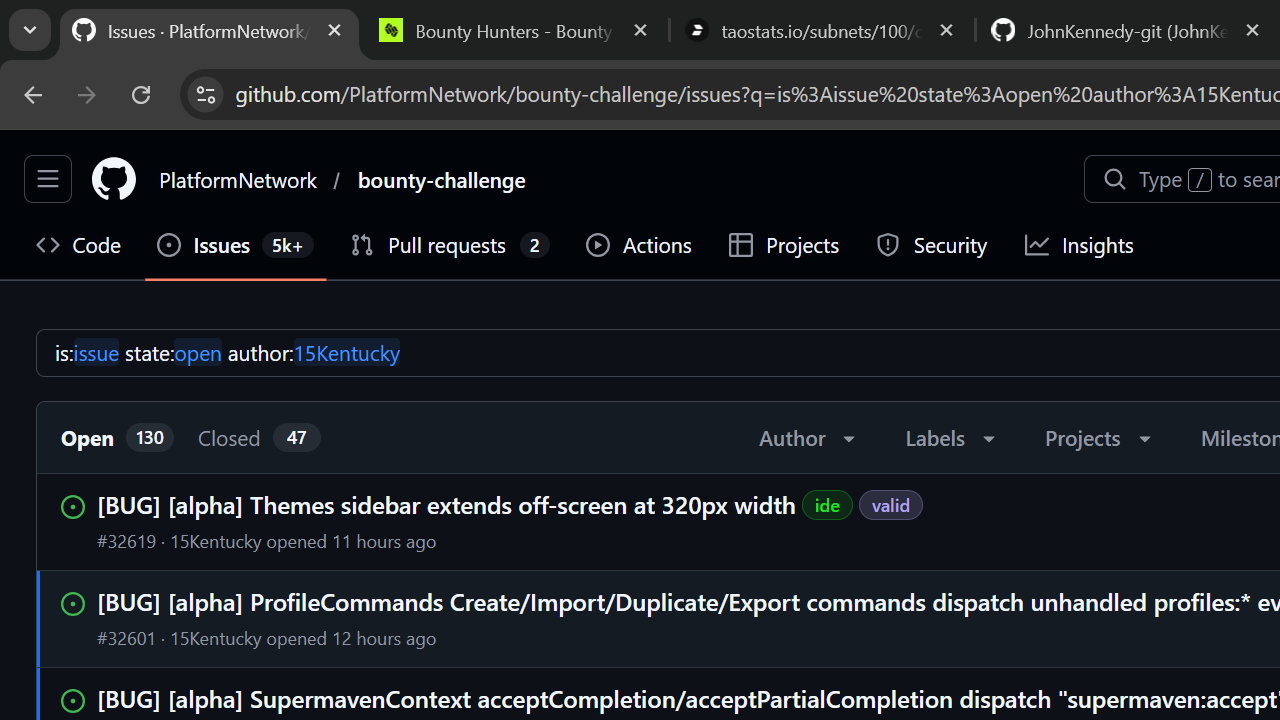Viewport: 1280px width, 720px height.
Task: Go forward with the browser arrow
Action: [x=87, y=95]
